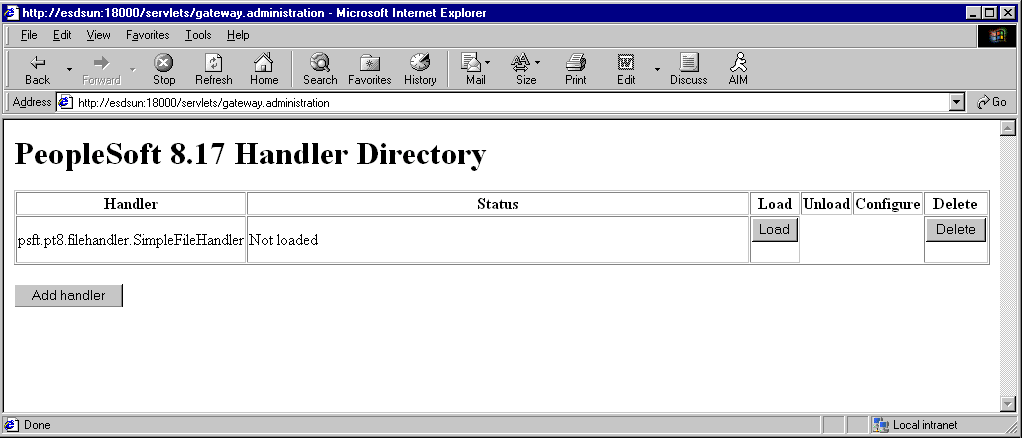Edit page with toolbar Edit button

(626, 70)
